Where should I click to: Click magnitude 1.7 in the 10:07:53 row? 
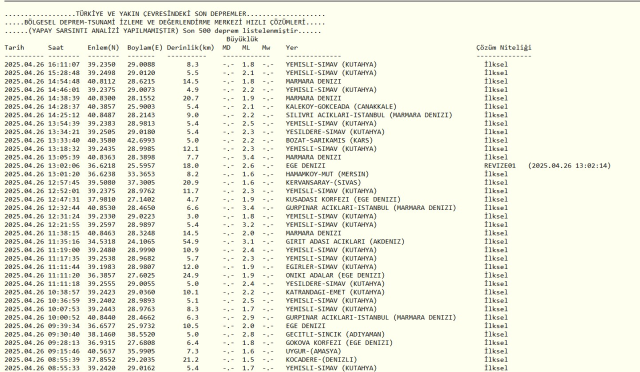pyautogui.click(x=248, y=309)
